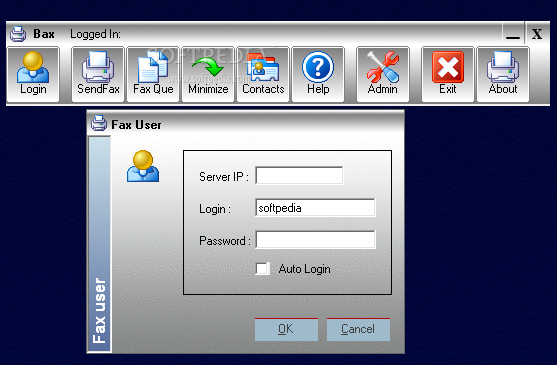Screen dimensions: 557x365
Task: Confirm with the OK button
Action: [x=286, y=329]
